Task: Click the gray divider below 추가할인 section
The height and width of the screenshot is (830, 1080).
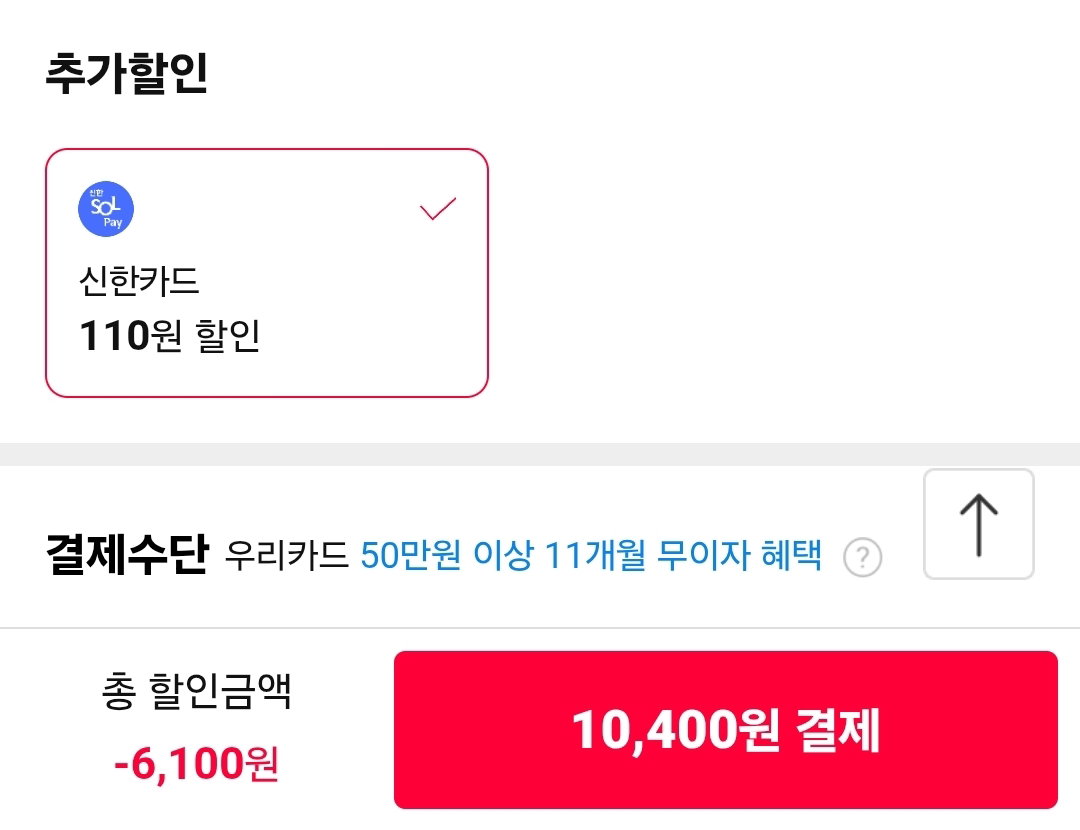Action: coord(540,455)
